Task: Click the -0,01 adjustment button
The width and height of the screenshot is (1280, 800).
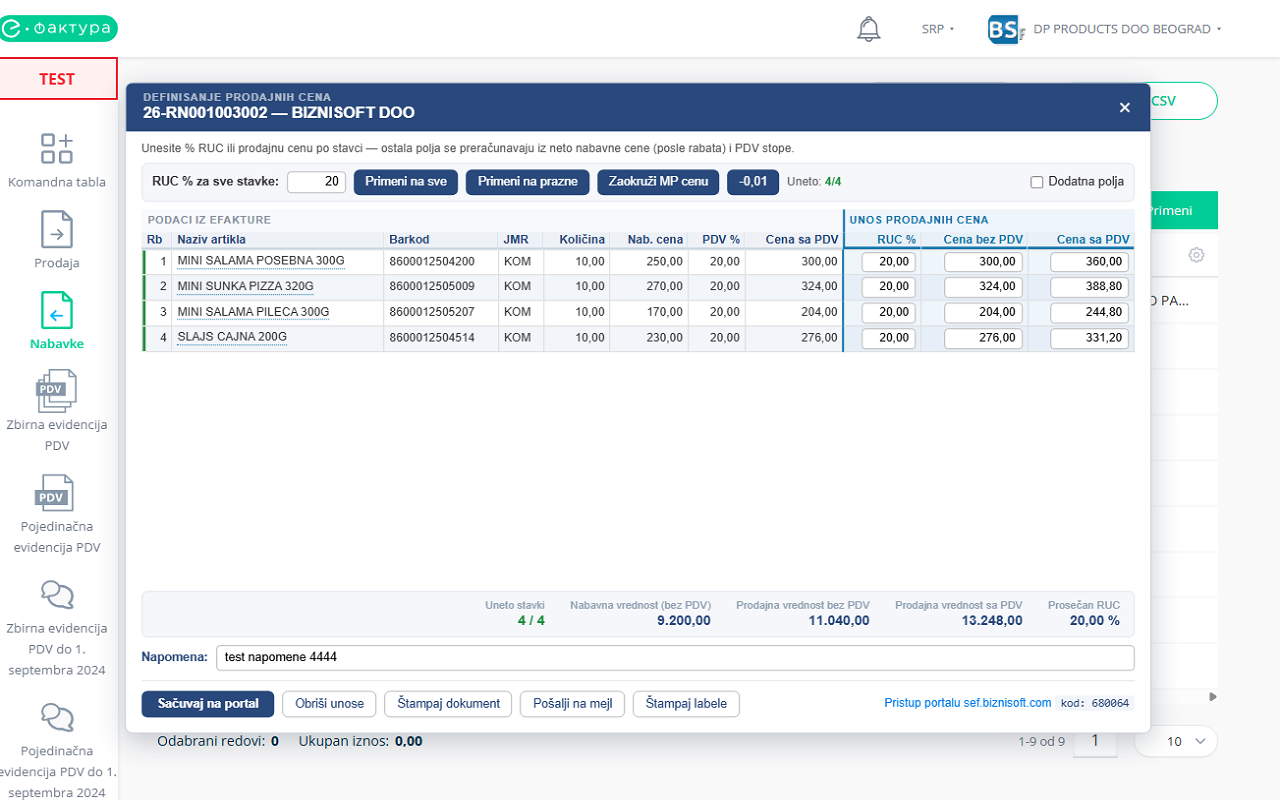Action: tap(752, 182)
